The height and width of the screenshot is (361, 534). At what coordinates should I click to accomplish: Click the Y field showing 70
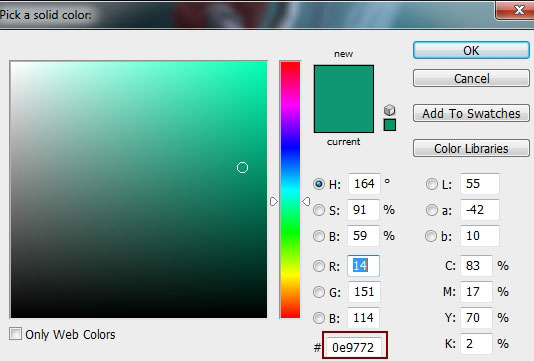(x=476, y=318)
